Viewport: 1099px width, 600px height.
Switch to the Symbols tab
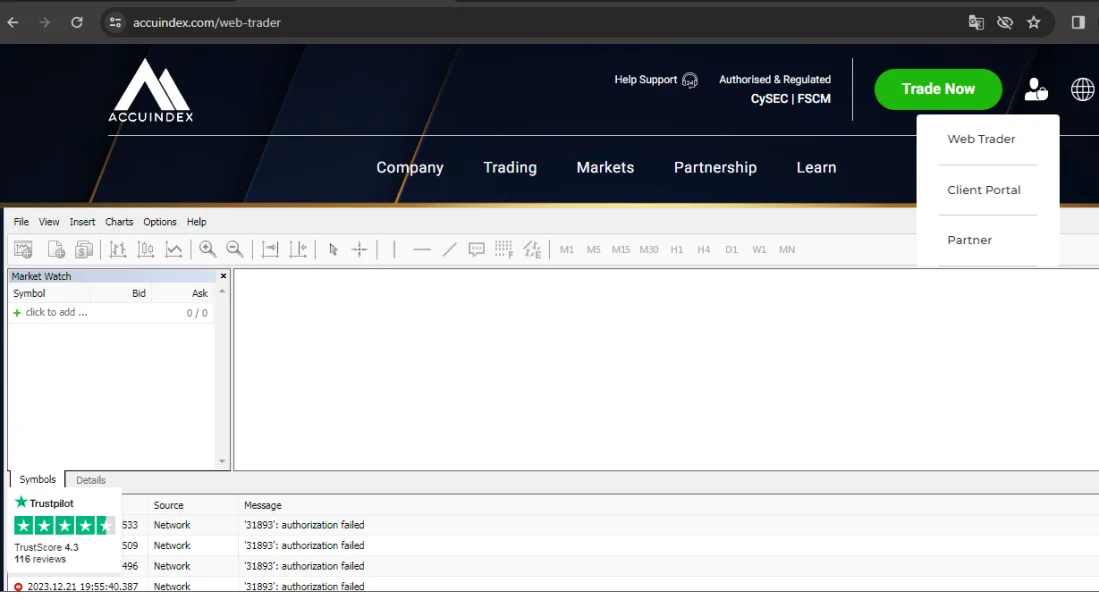37,479
